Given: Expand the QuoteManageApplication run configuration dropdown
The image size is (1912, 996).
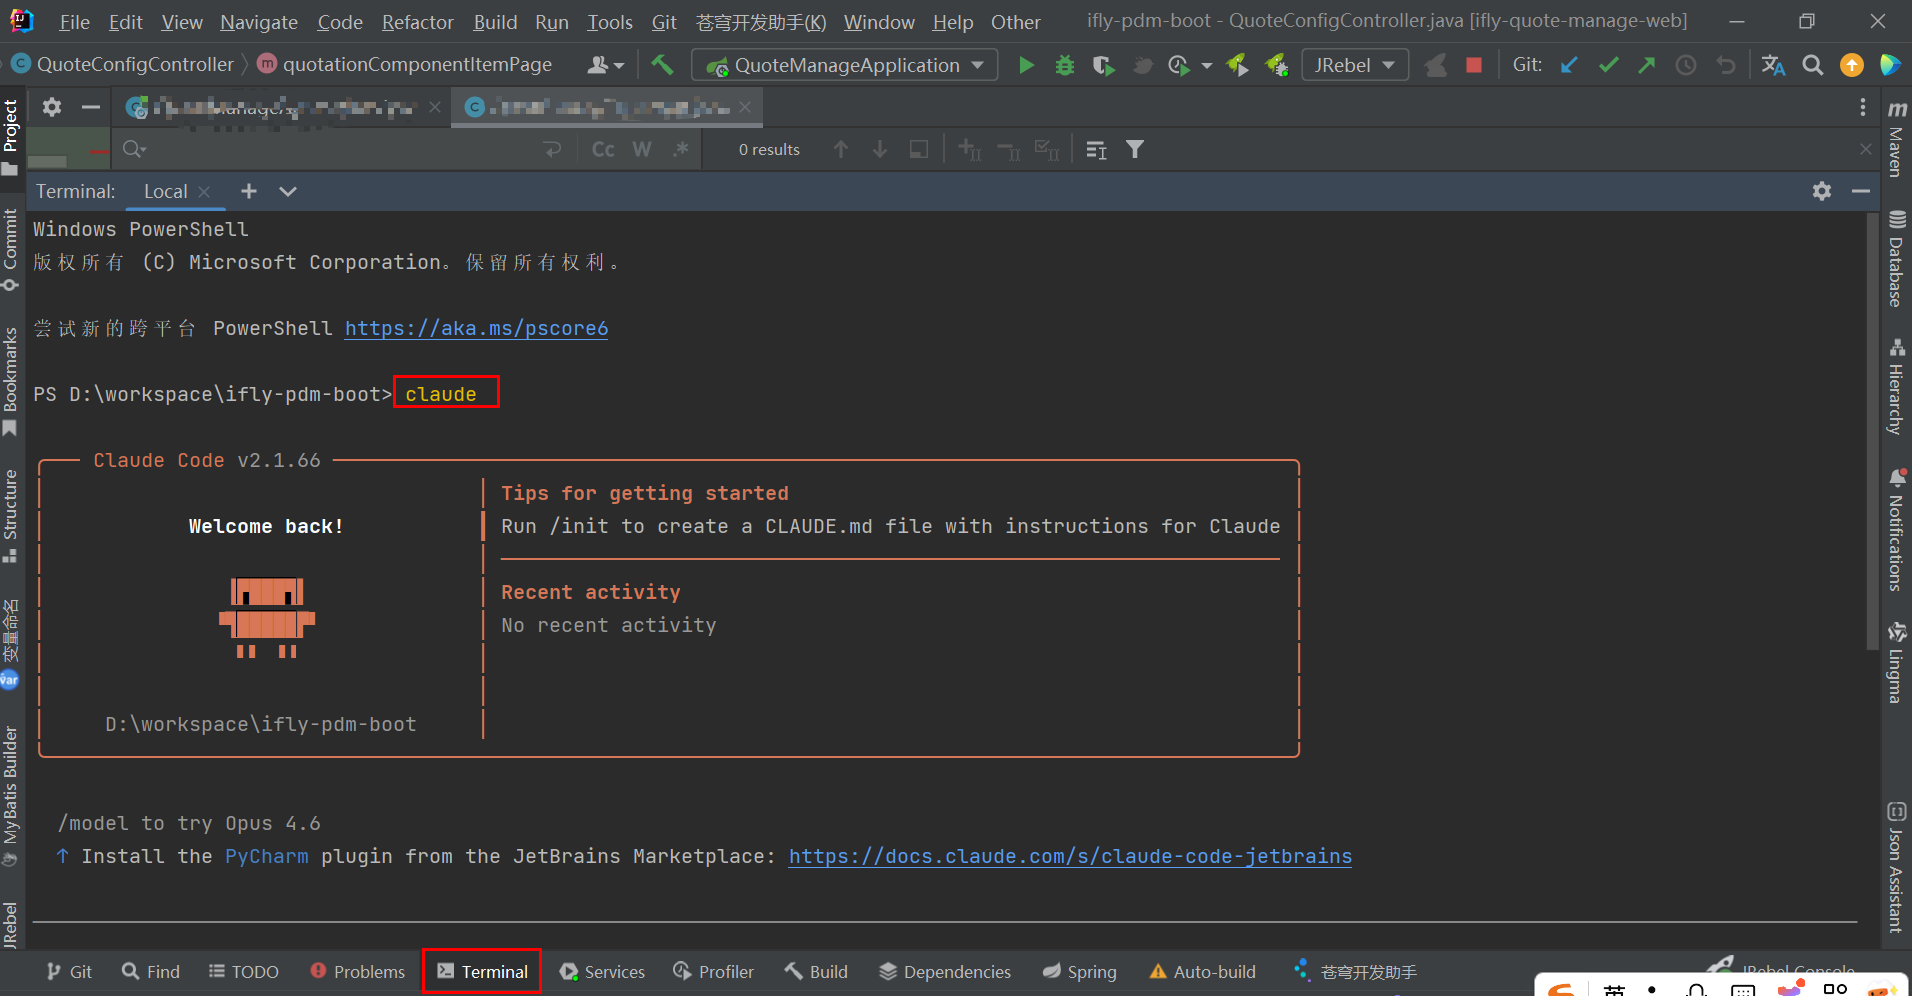Looking at the screenshot, I should coord(978,65).
